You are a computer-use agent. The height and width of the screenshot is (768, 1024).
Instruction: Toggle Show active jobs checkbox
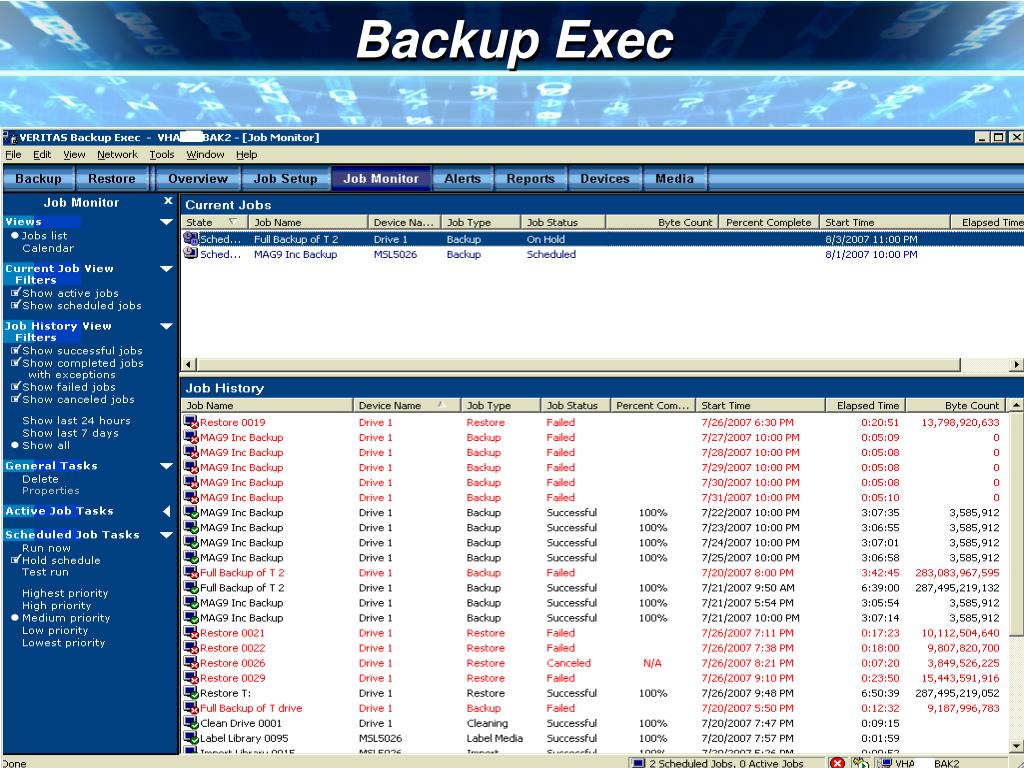(15, 294)
